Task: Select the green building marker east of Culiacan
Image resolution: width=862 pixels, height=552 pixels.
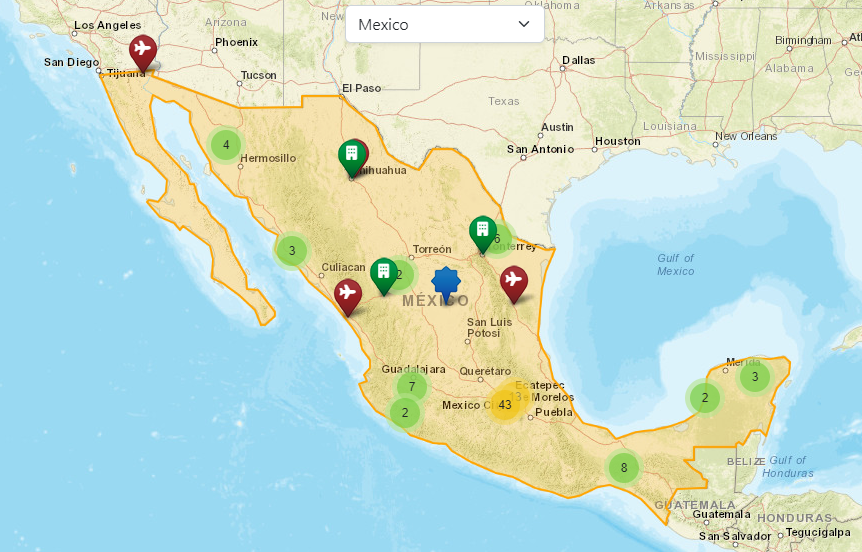Action: (382, 272)
